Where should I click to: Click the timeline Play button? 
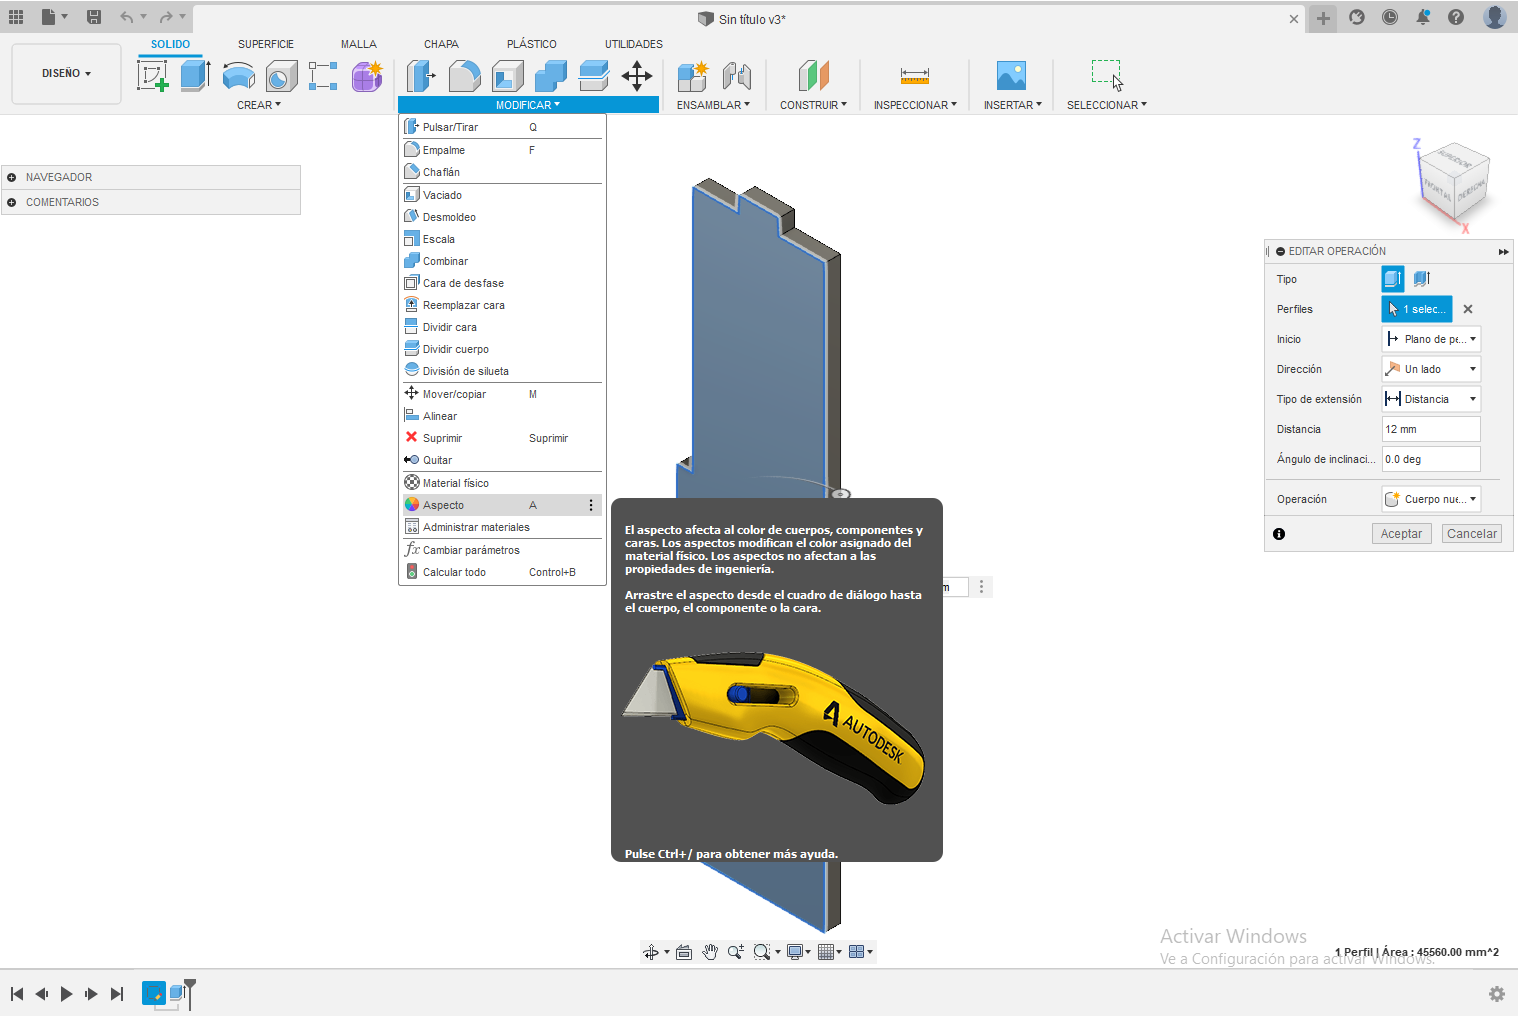click(66, 994)
